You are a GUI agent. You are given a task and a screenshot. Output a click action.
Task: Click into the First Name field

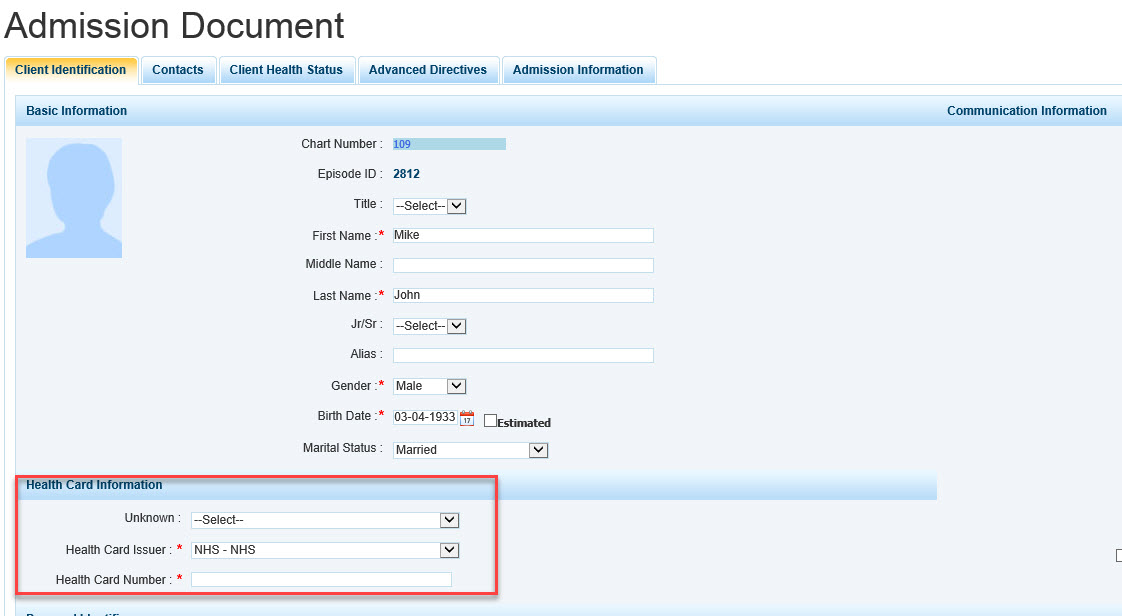coord(523,236)
